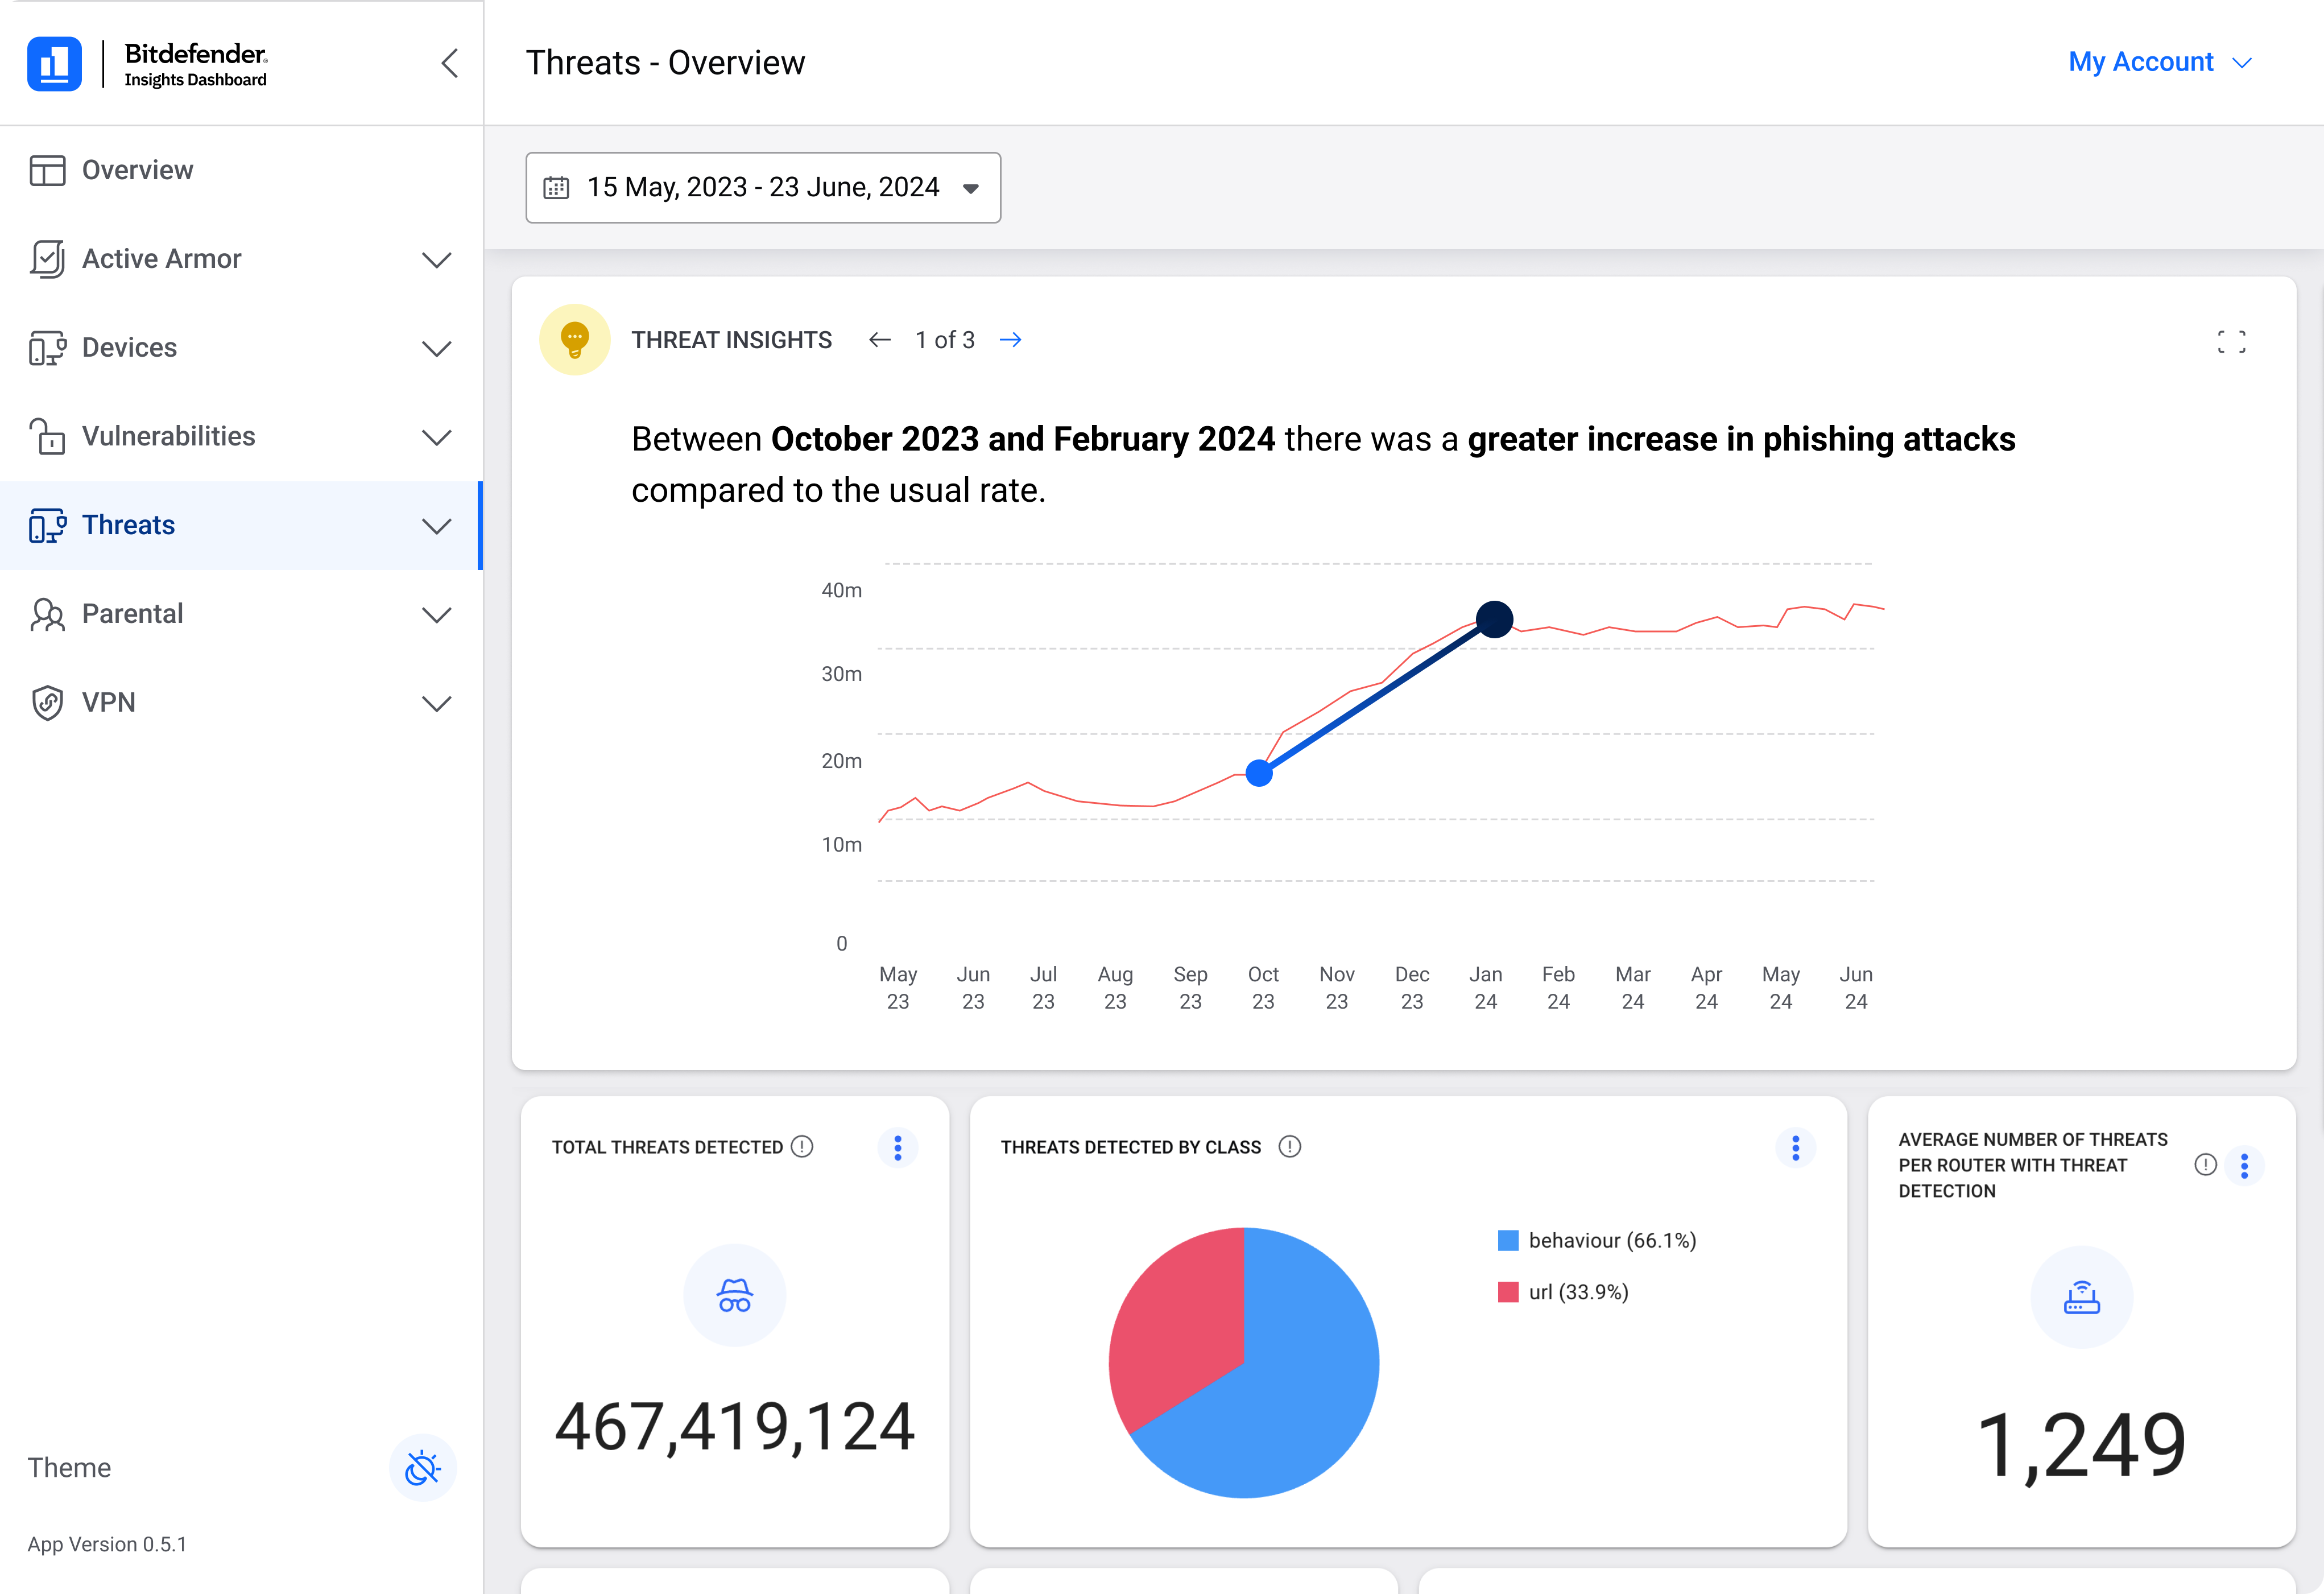The width and height of the screenshot is (2324, 1594).
Task: Go to previous threat insight arrow
Action: [880, 340]
